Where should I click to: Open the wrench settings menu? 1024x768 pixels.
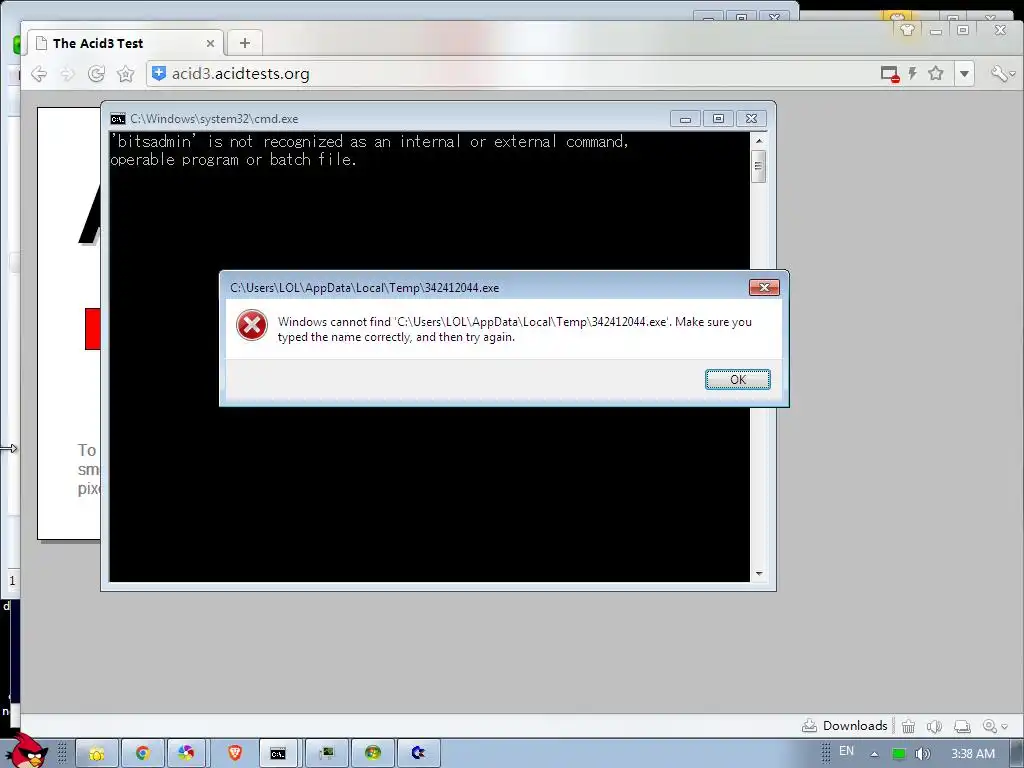pos(1002,73)
